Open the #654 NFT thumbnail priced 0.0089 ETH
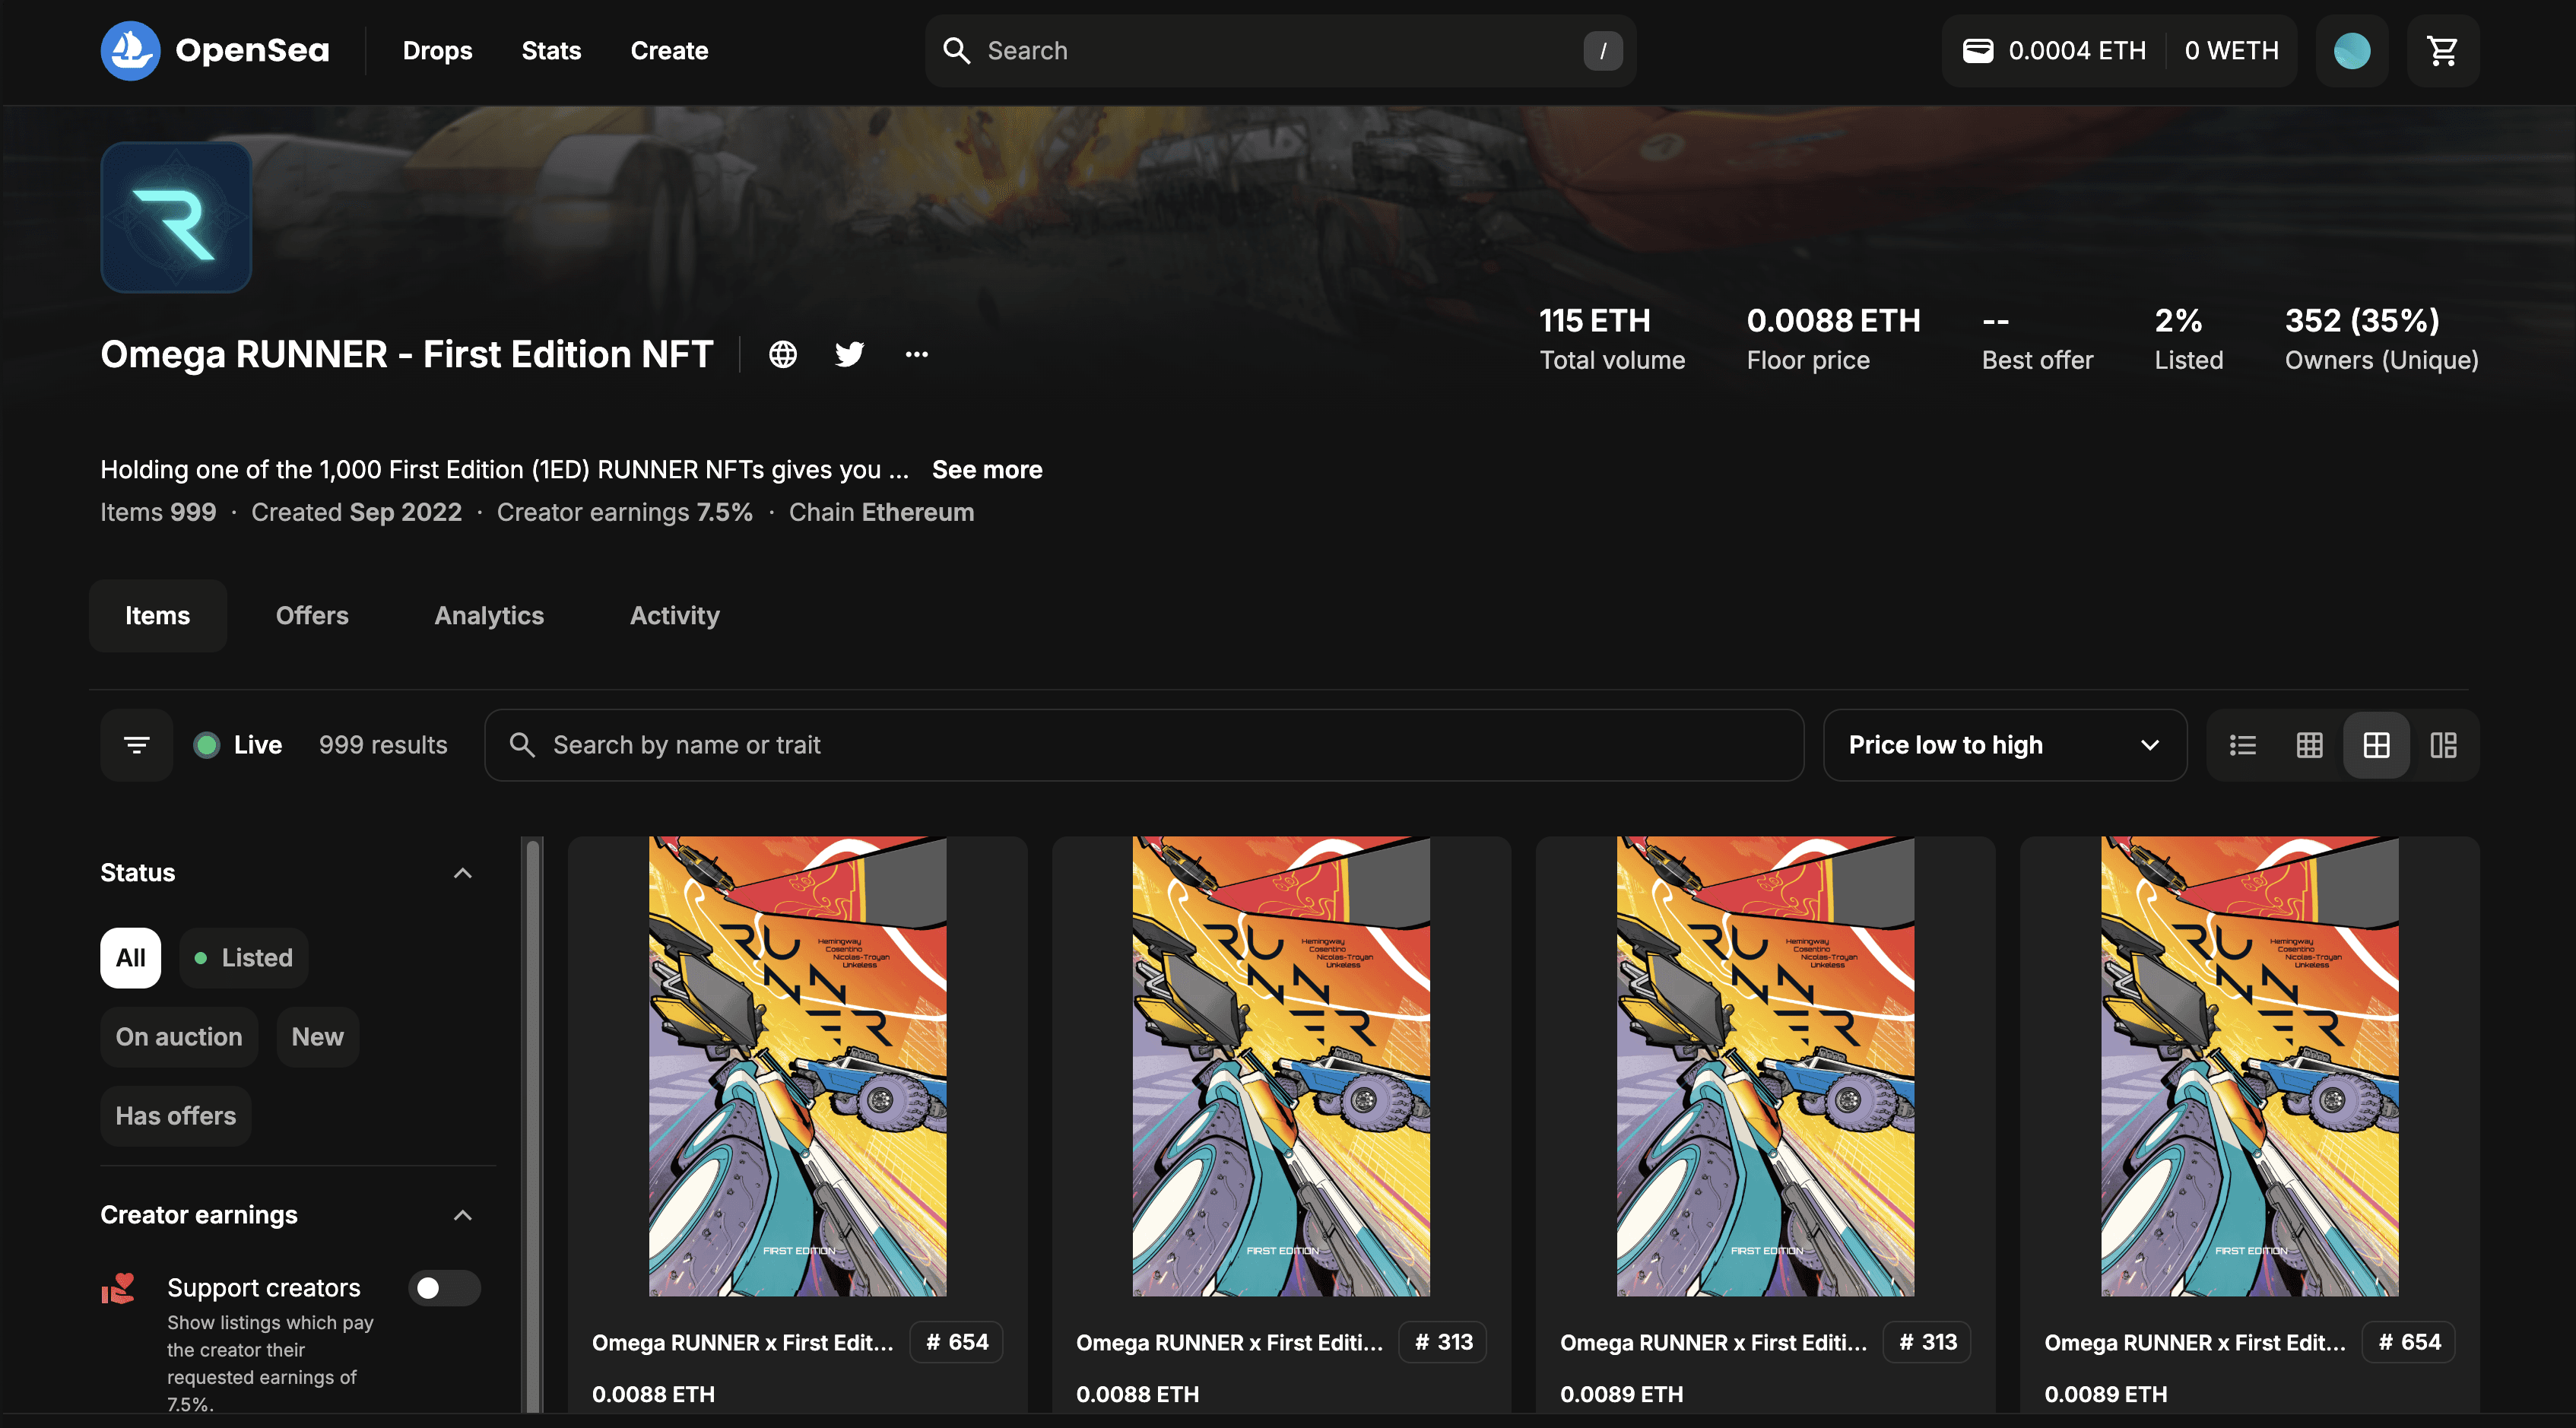The width and height of the screenshot is (2576, 1428). coord(2249,1066)
